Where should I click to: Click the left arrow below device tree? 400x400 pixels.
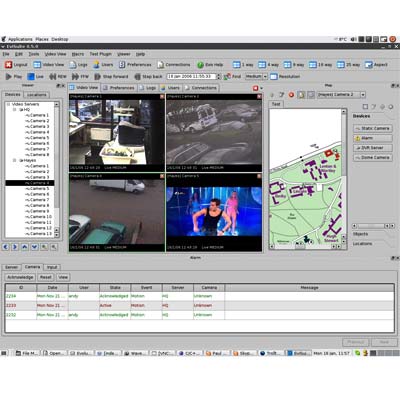coord(6,247)
